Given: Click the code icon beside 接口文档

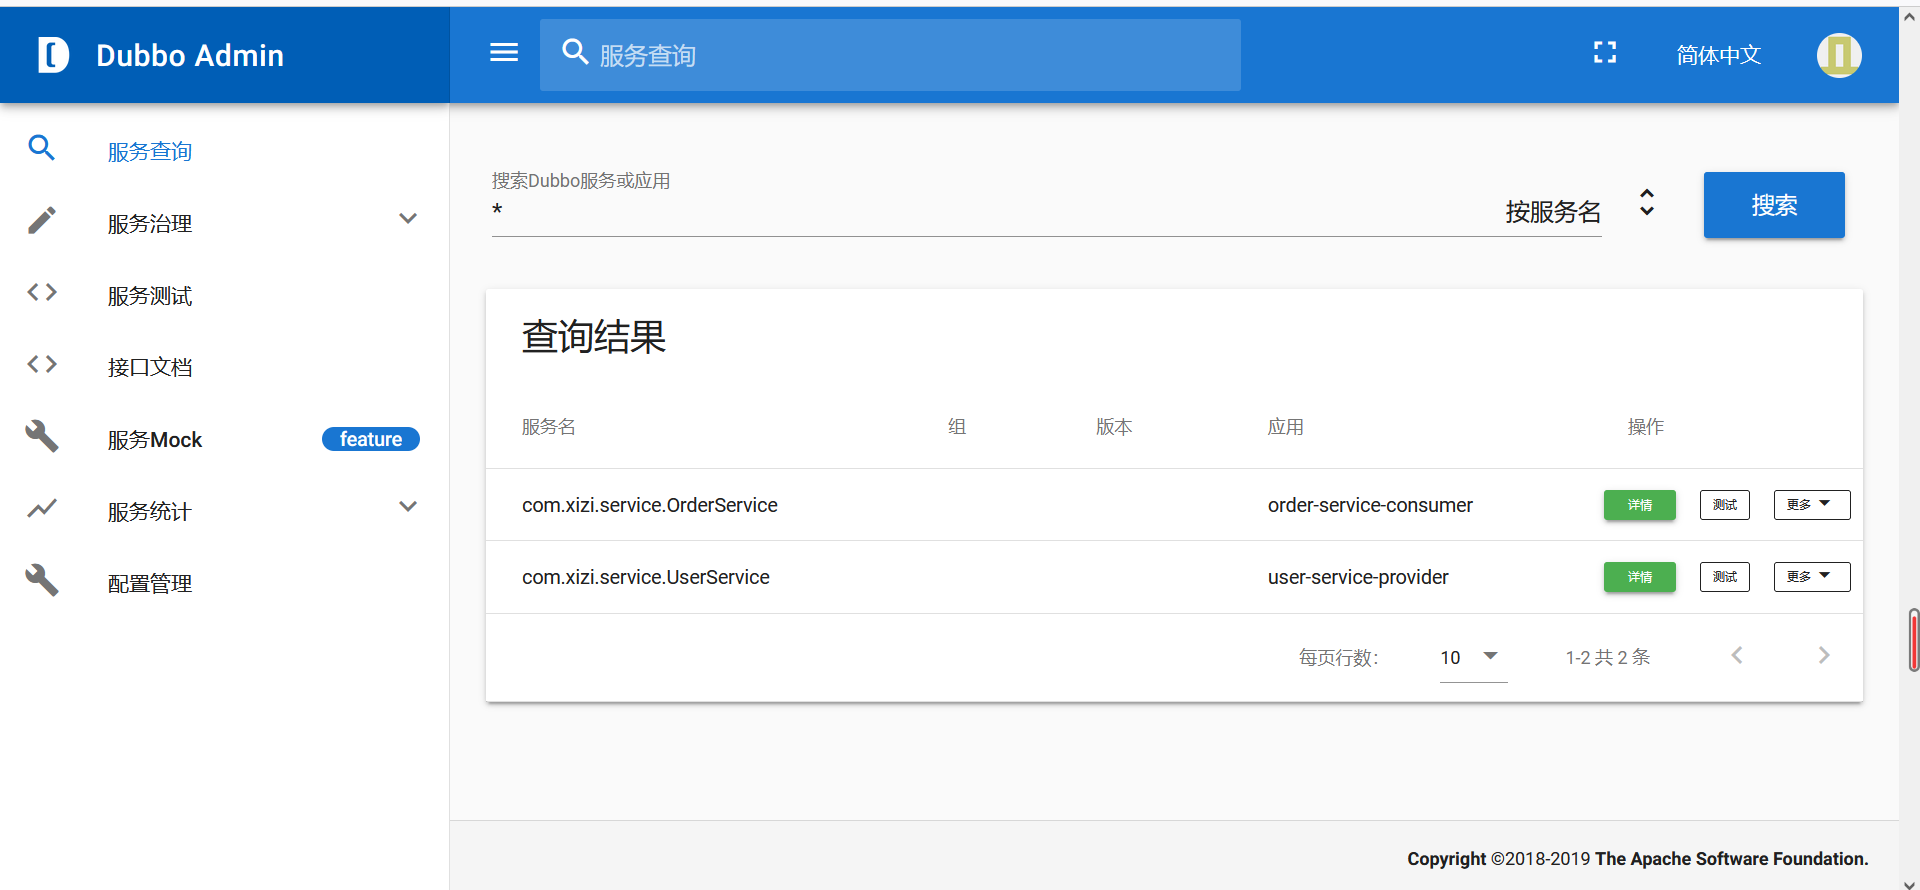Looking at the screenshot, I should pyautogui.click(x=42, y=364).
